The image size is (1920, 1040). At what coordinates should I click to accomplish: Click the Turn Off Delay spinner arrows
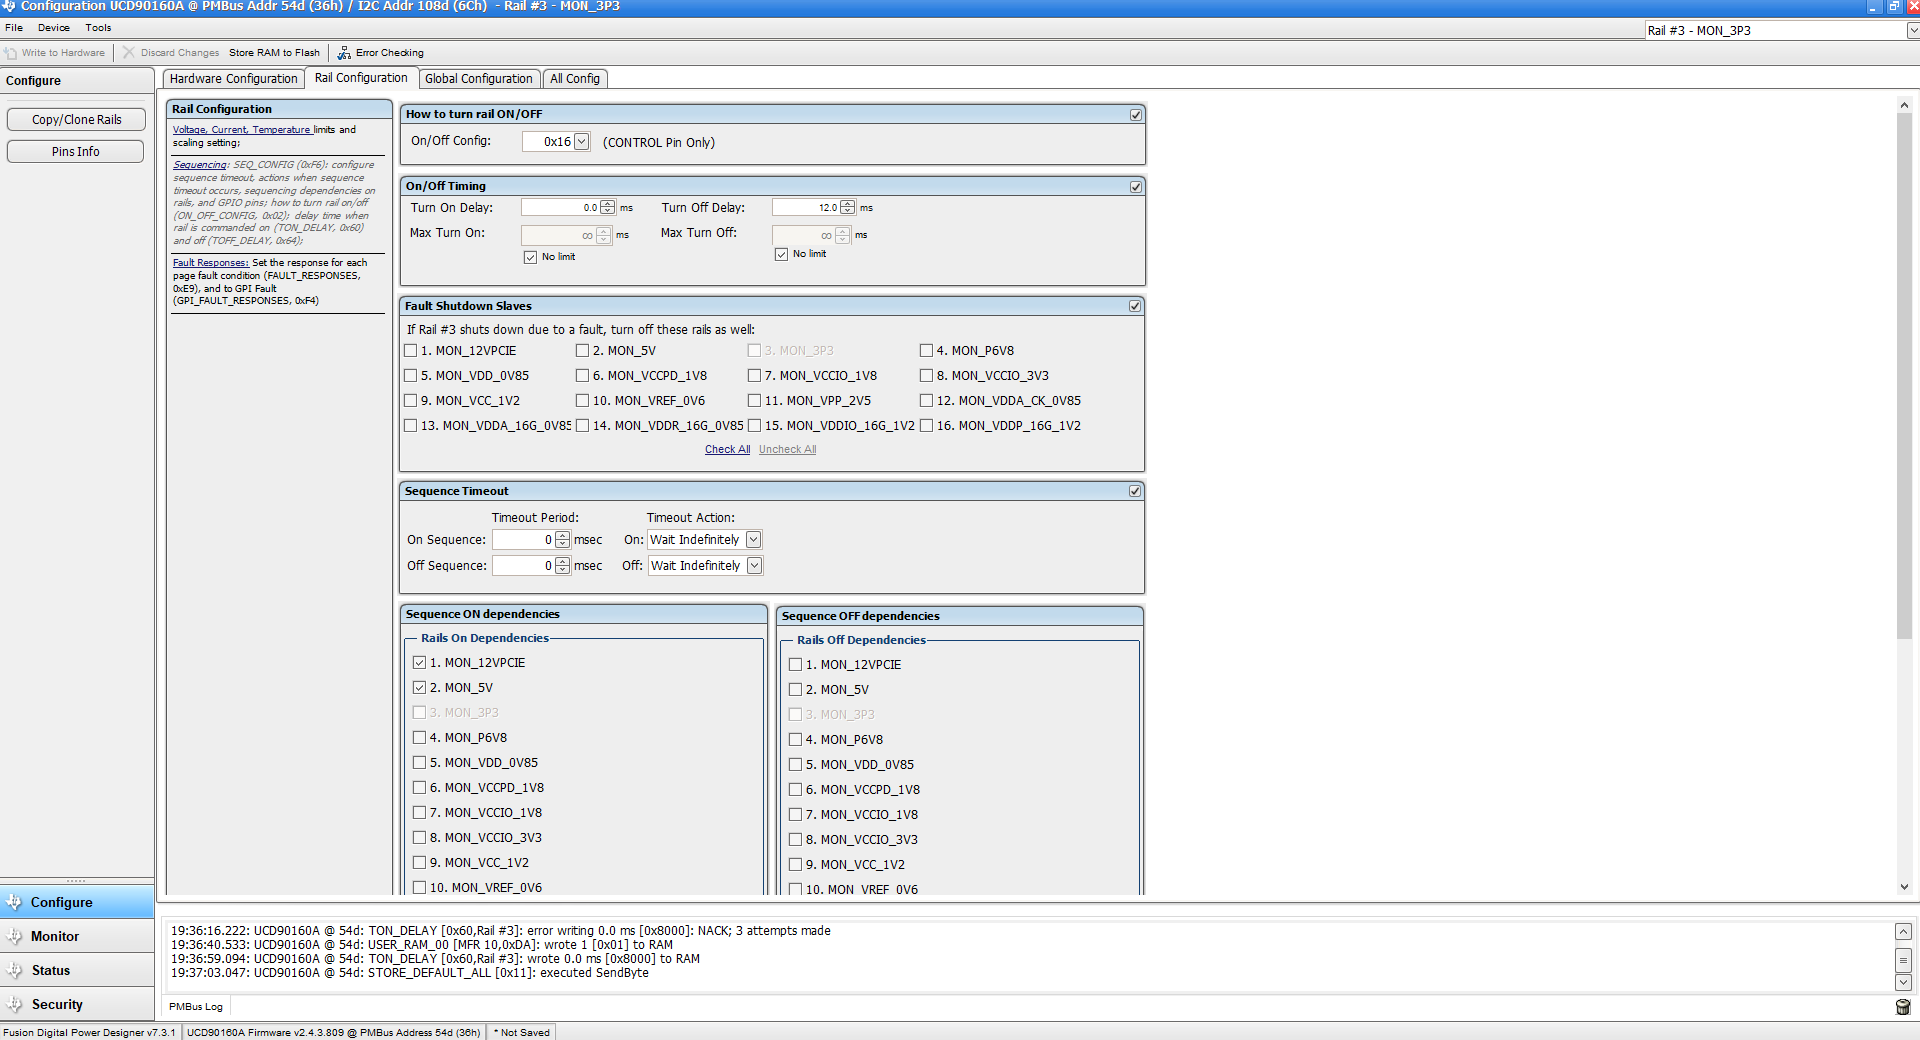[x=848, y=208]
